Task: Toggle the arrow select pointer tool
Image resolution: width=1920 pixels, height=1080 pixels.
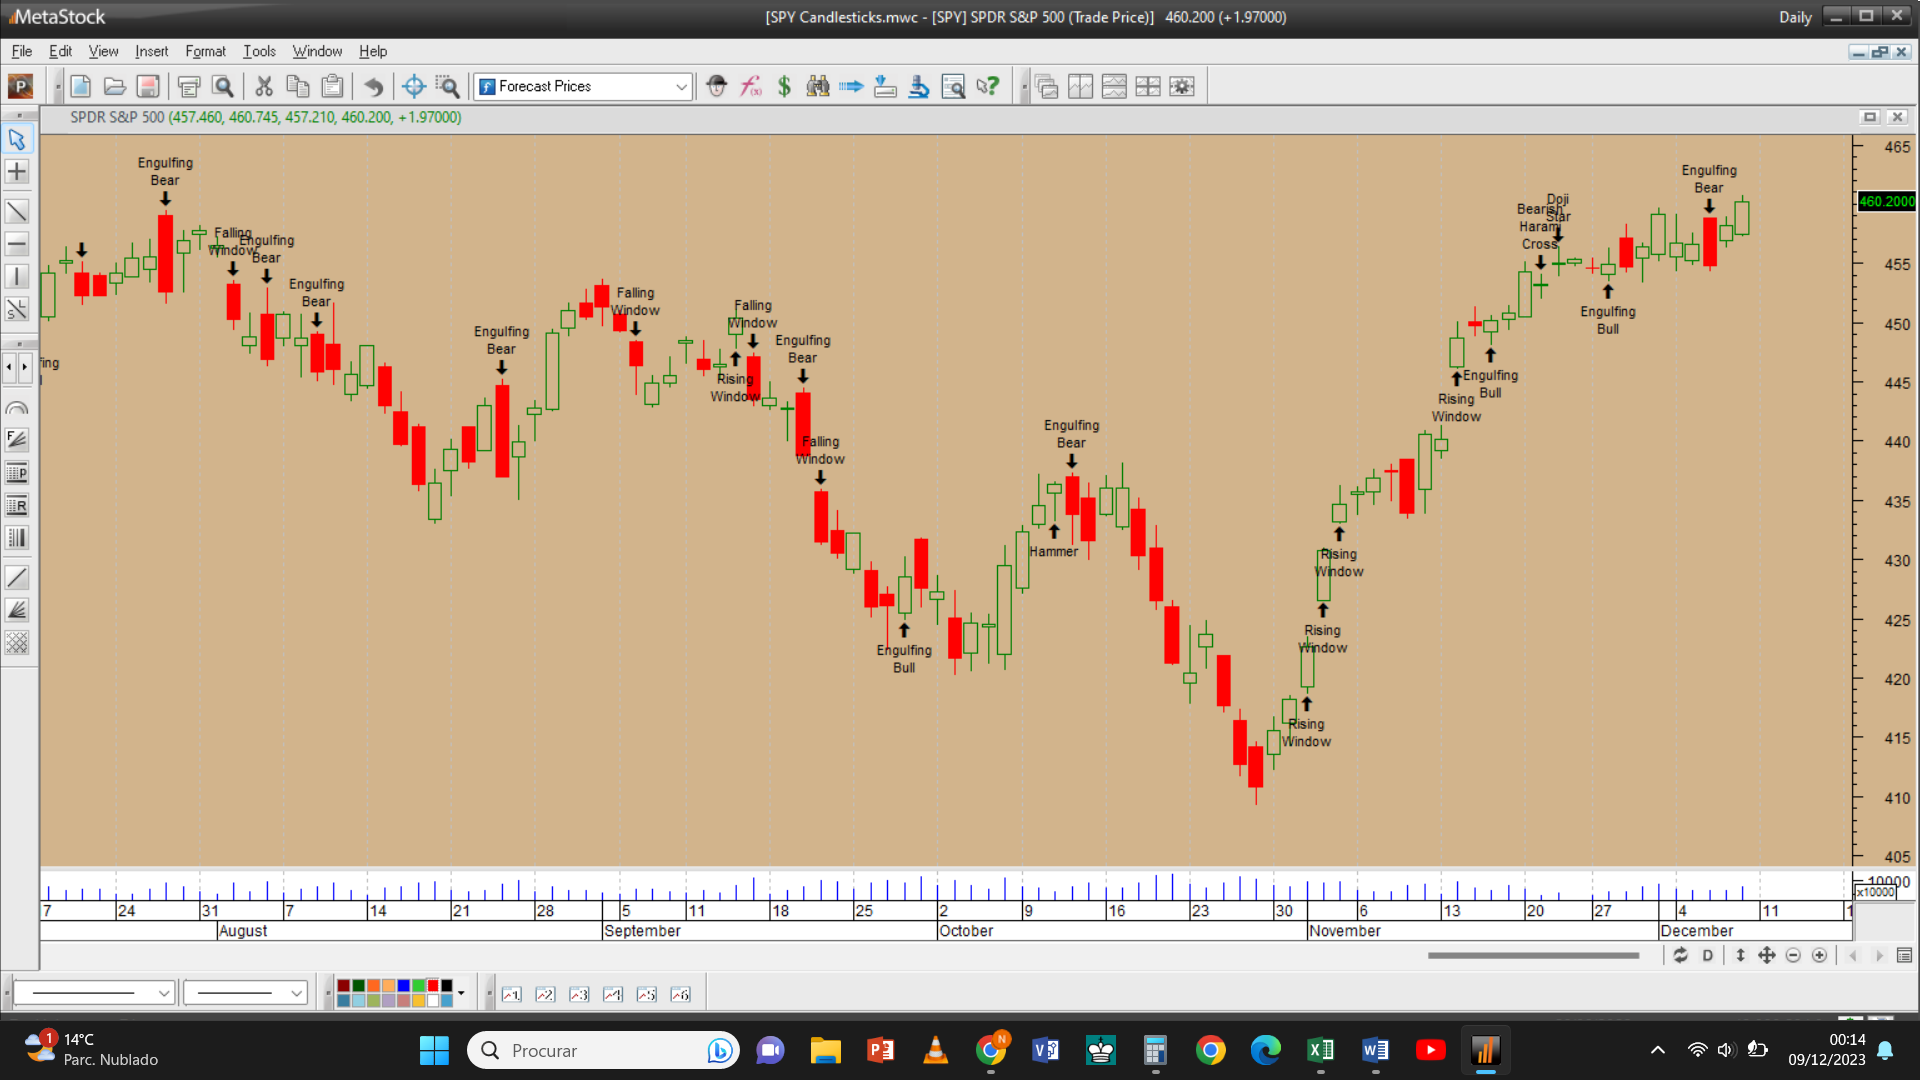Action: pos(17,139)
